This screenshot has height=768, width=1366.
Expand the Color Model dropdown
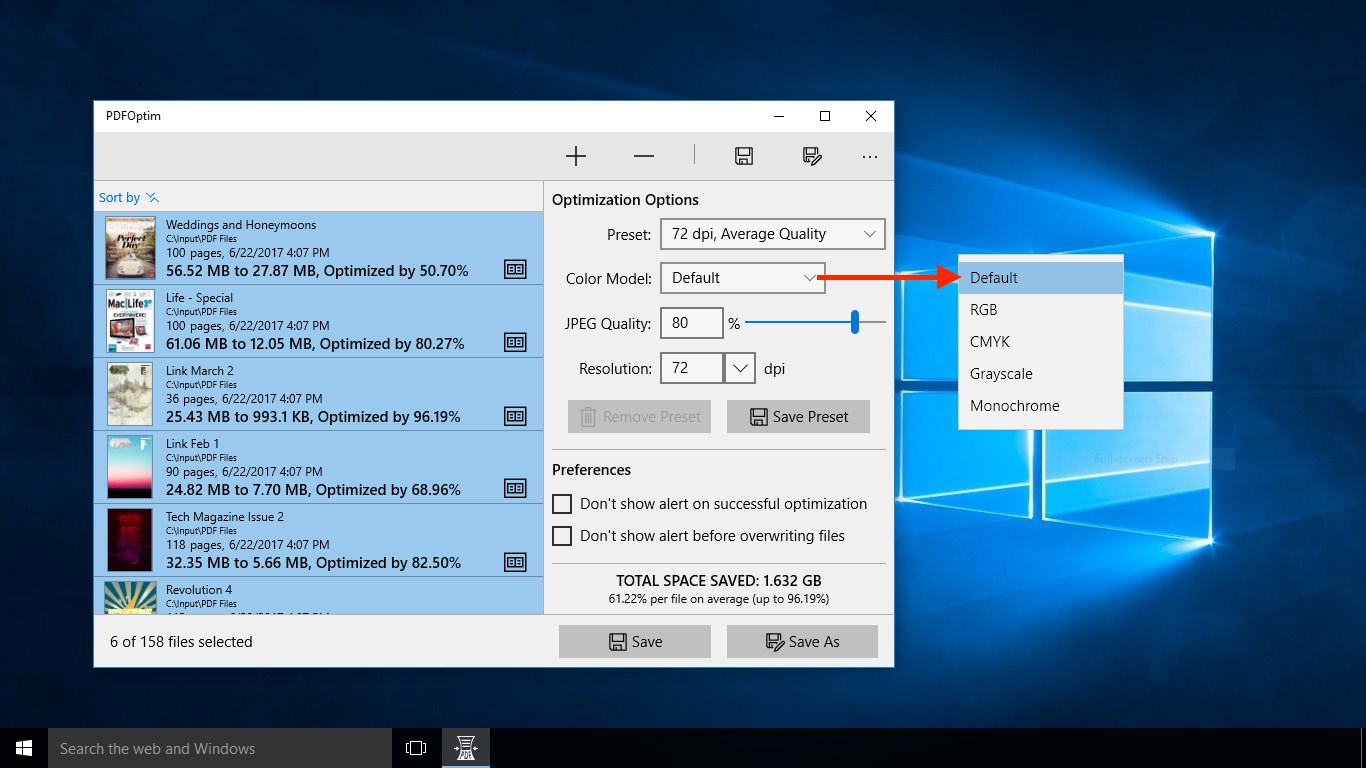pos(743,278)
